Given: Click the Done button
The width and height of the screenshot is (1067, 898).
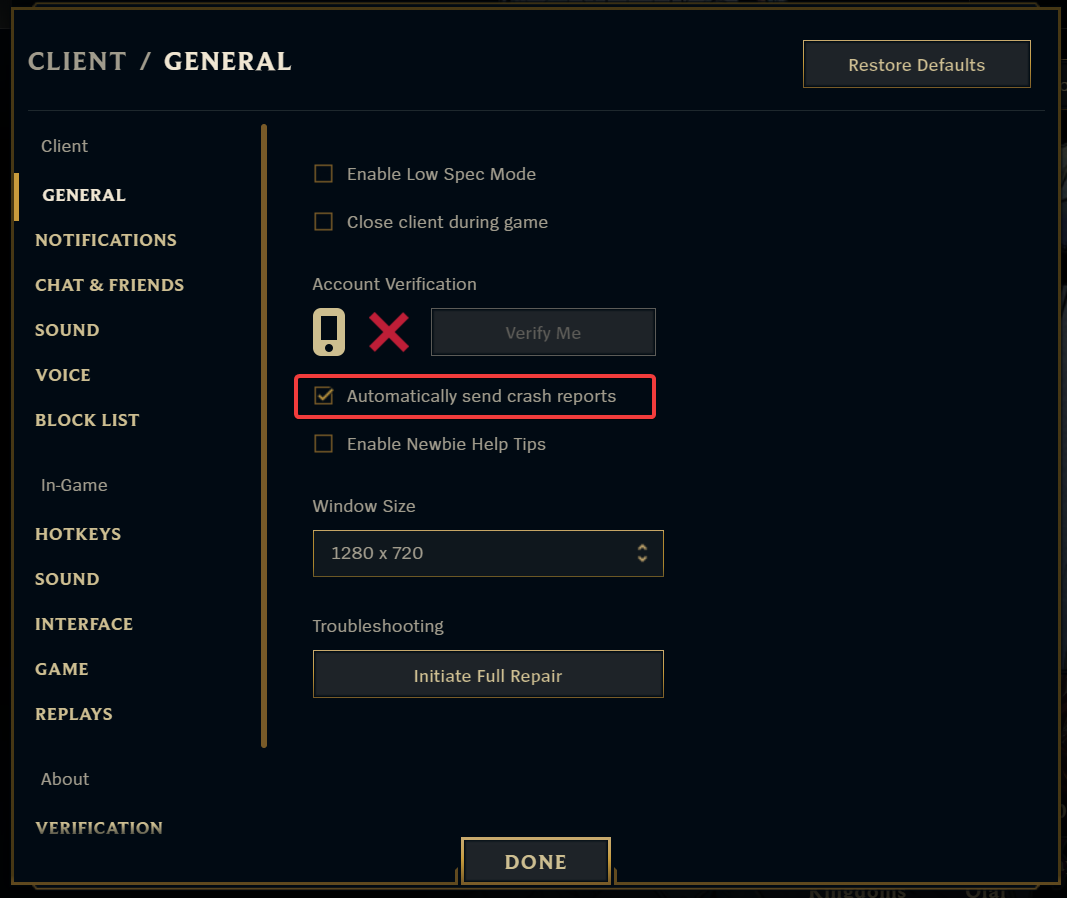Looking at the screenshot, I should coord(536,861).
